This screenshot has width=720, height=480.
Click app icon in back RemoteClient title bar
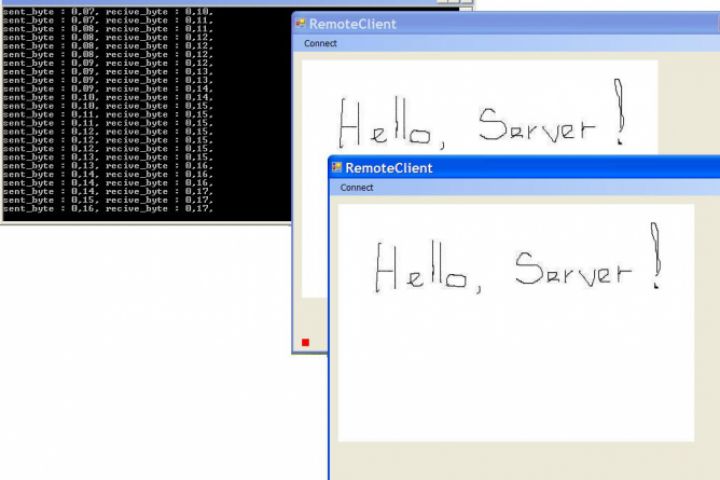[x=301, y=23]
